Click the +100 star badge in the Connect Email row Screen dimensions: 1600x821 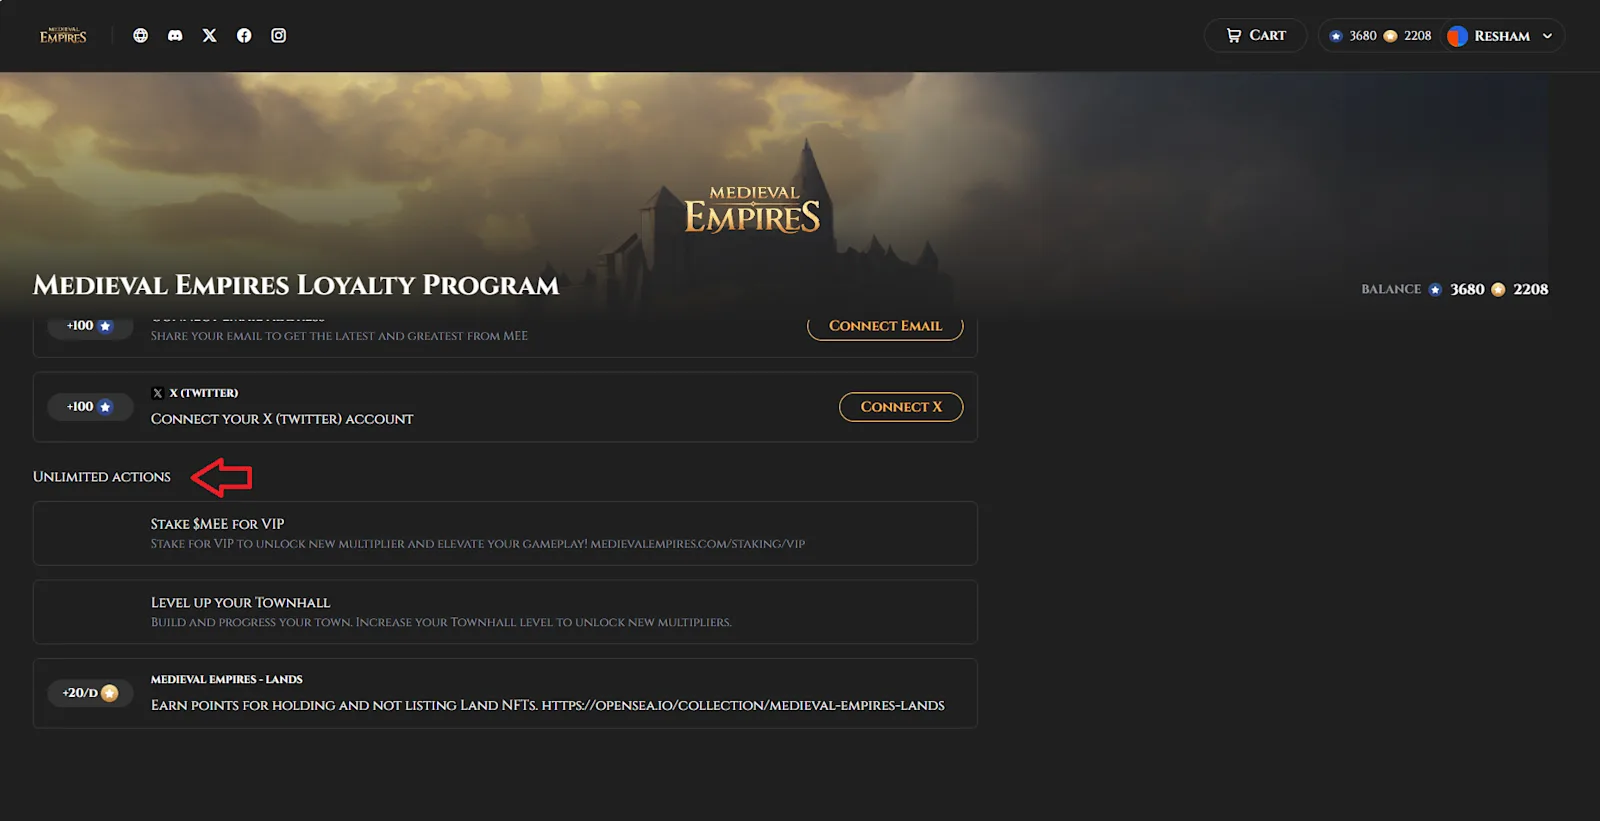pyautogui.click(x=90, y=326)
